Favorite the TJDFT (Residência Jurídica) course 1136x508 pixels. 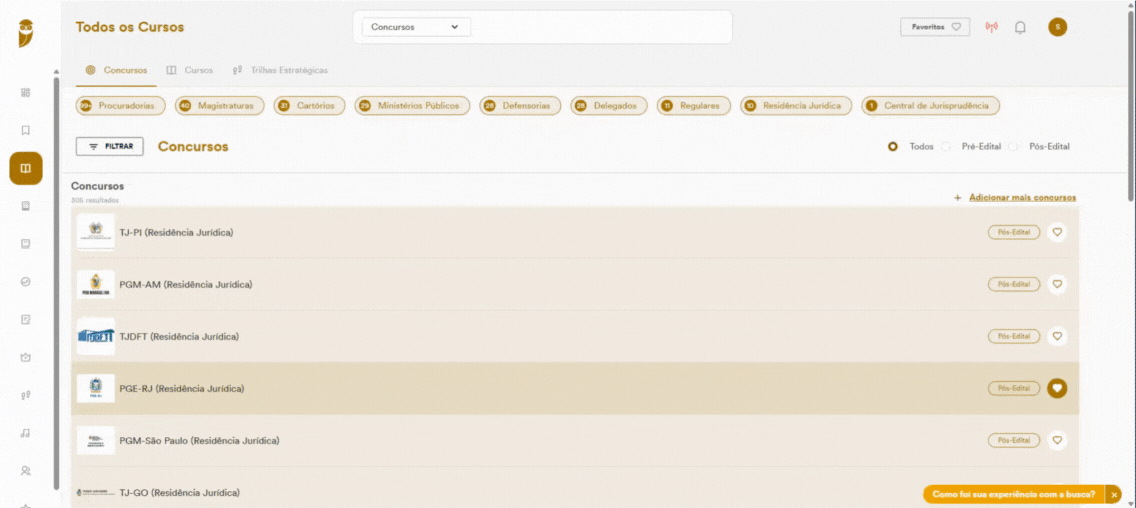(x=1057, y=336)
